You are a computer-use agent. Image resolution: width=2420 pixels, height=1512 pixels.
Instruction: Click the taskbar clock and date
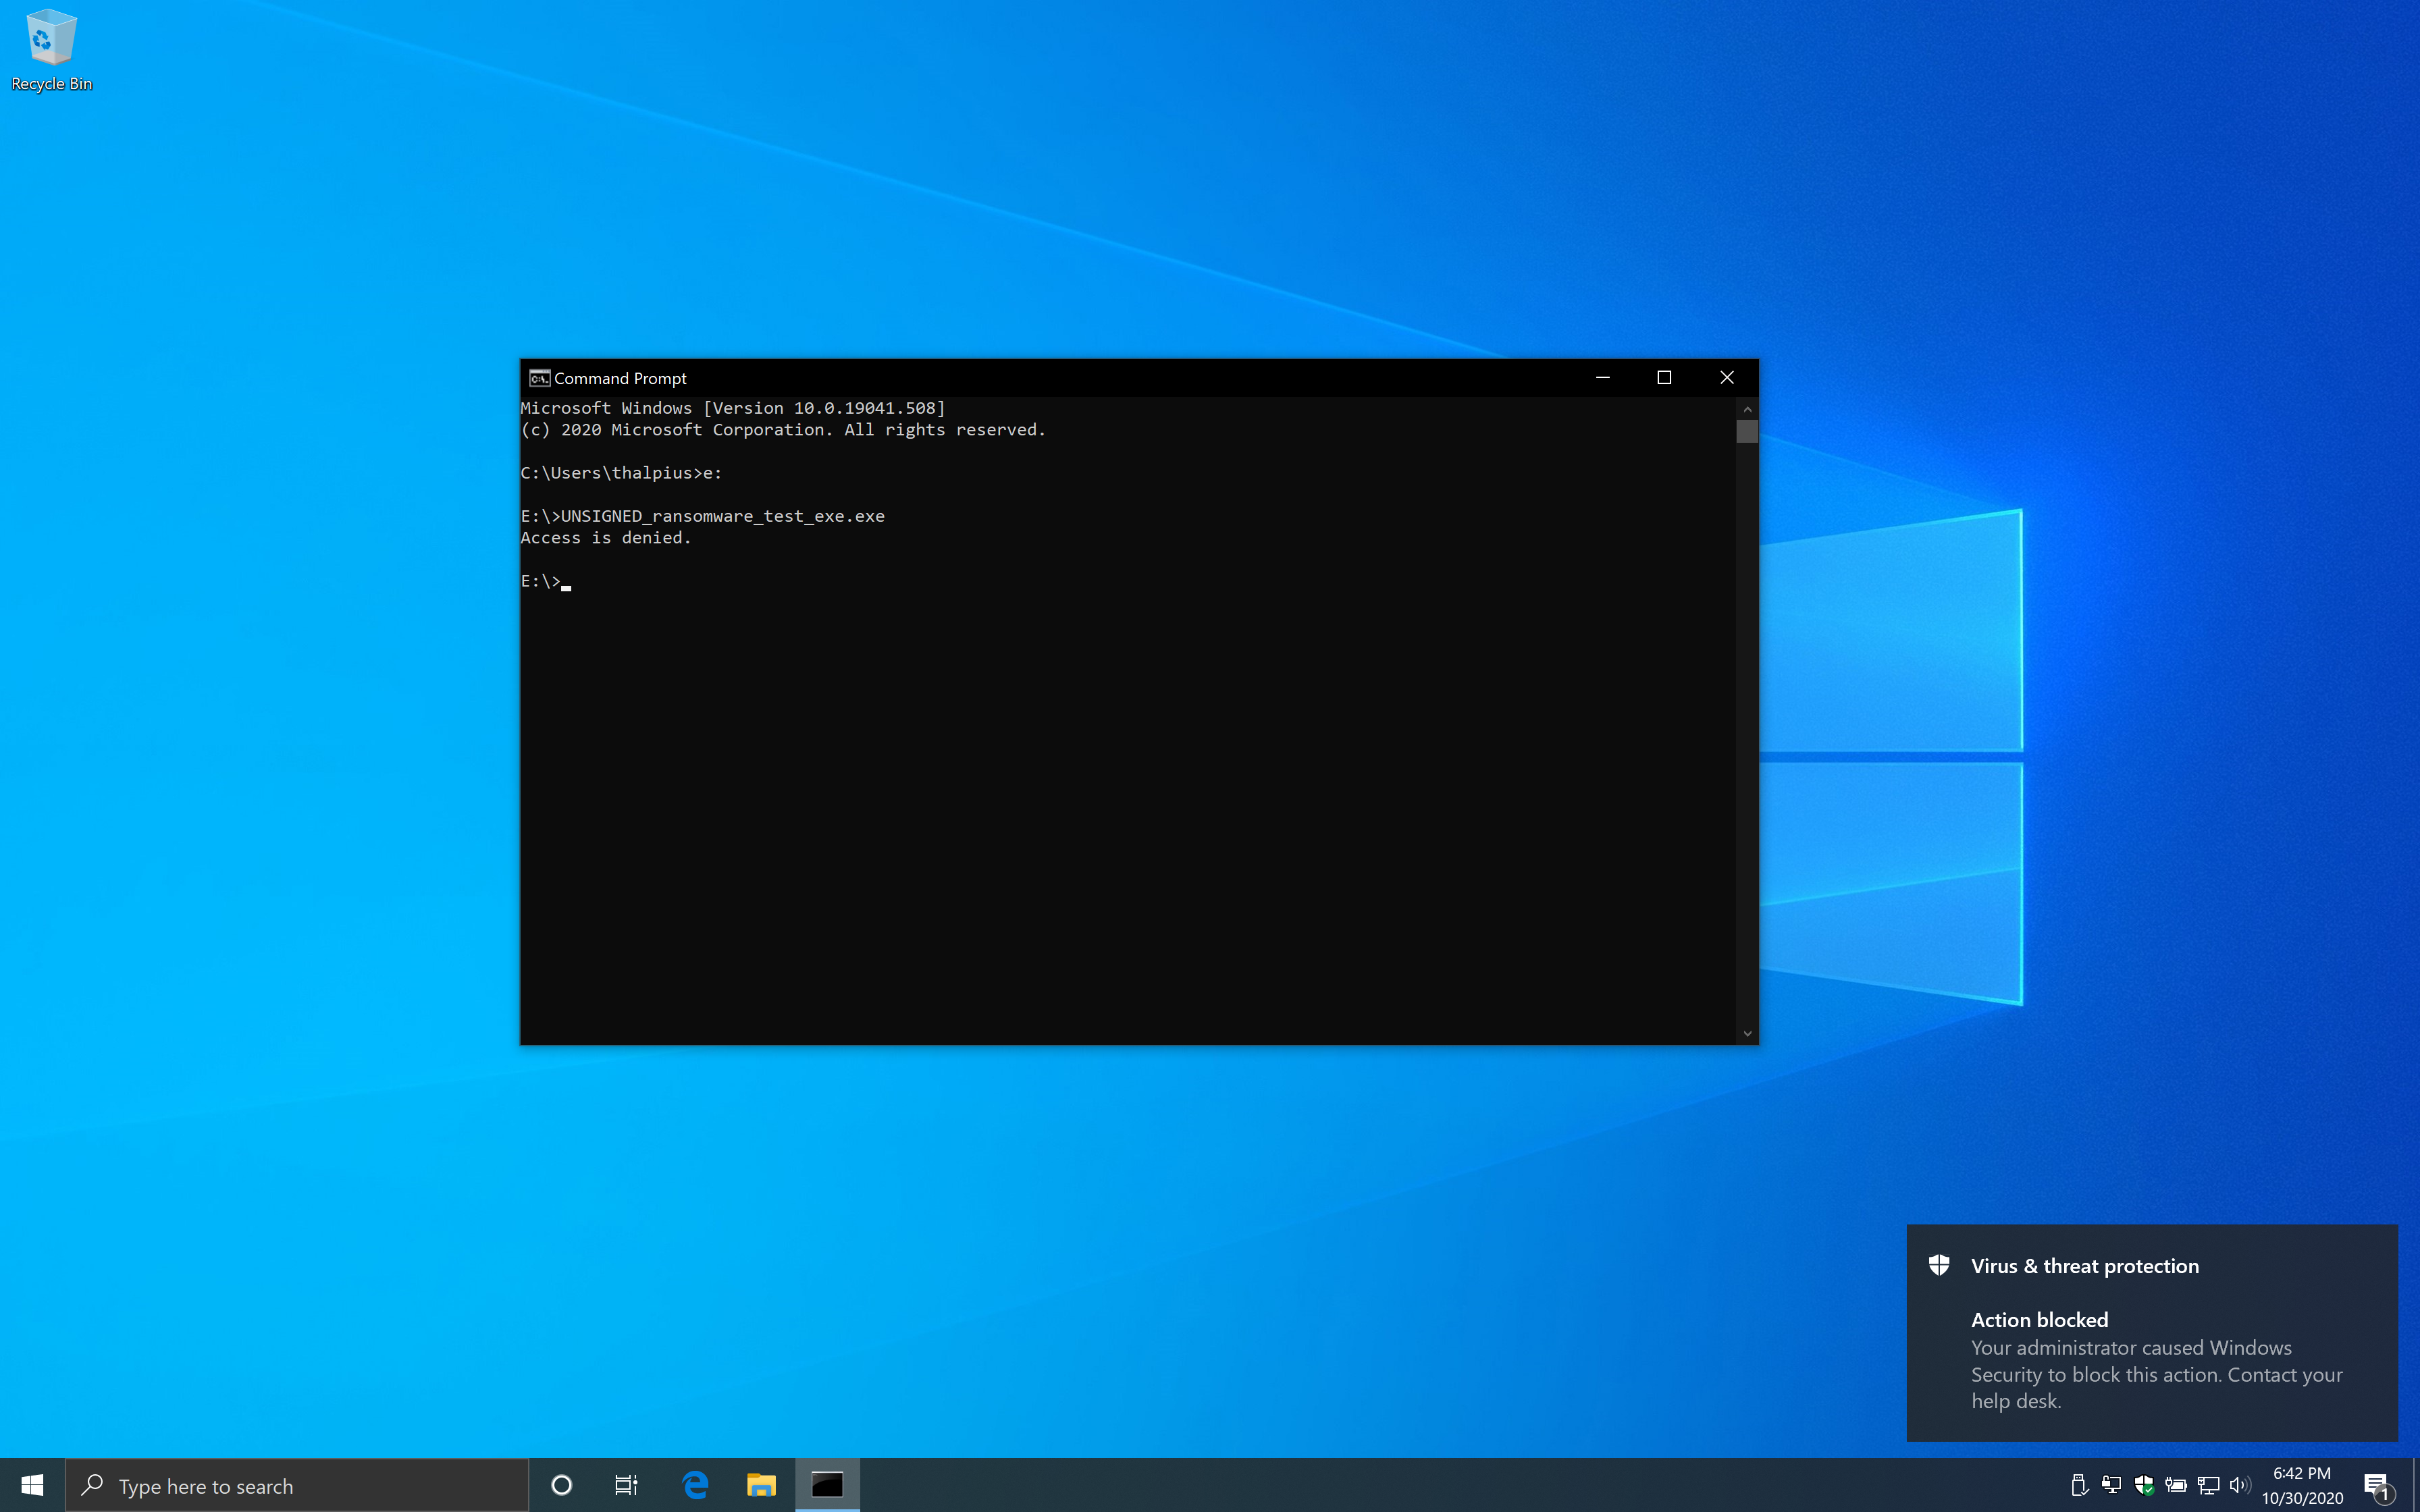point(2302,1485)
